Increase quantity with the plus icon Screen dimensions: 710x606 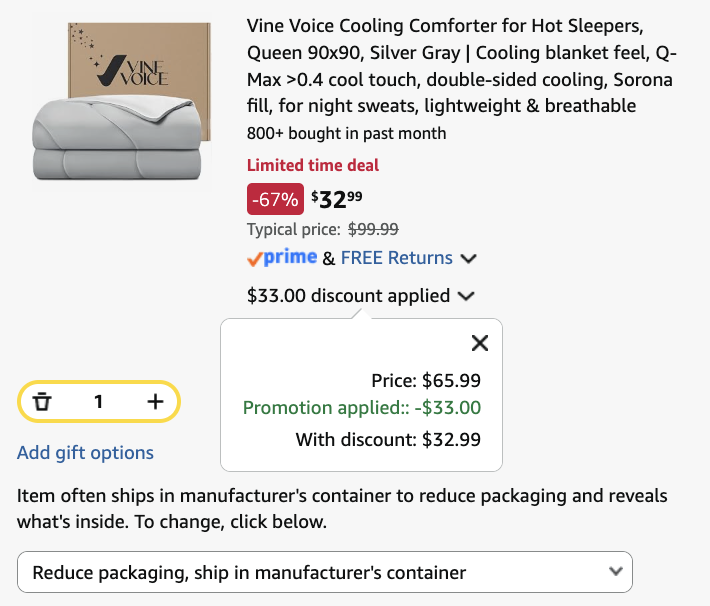click(155, 401)
